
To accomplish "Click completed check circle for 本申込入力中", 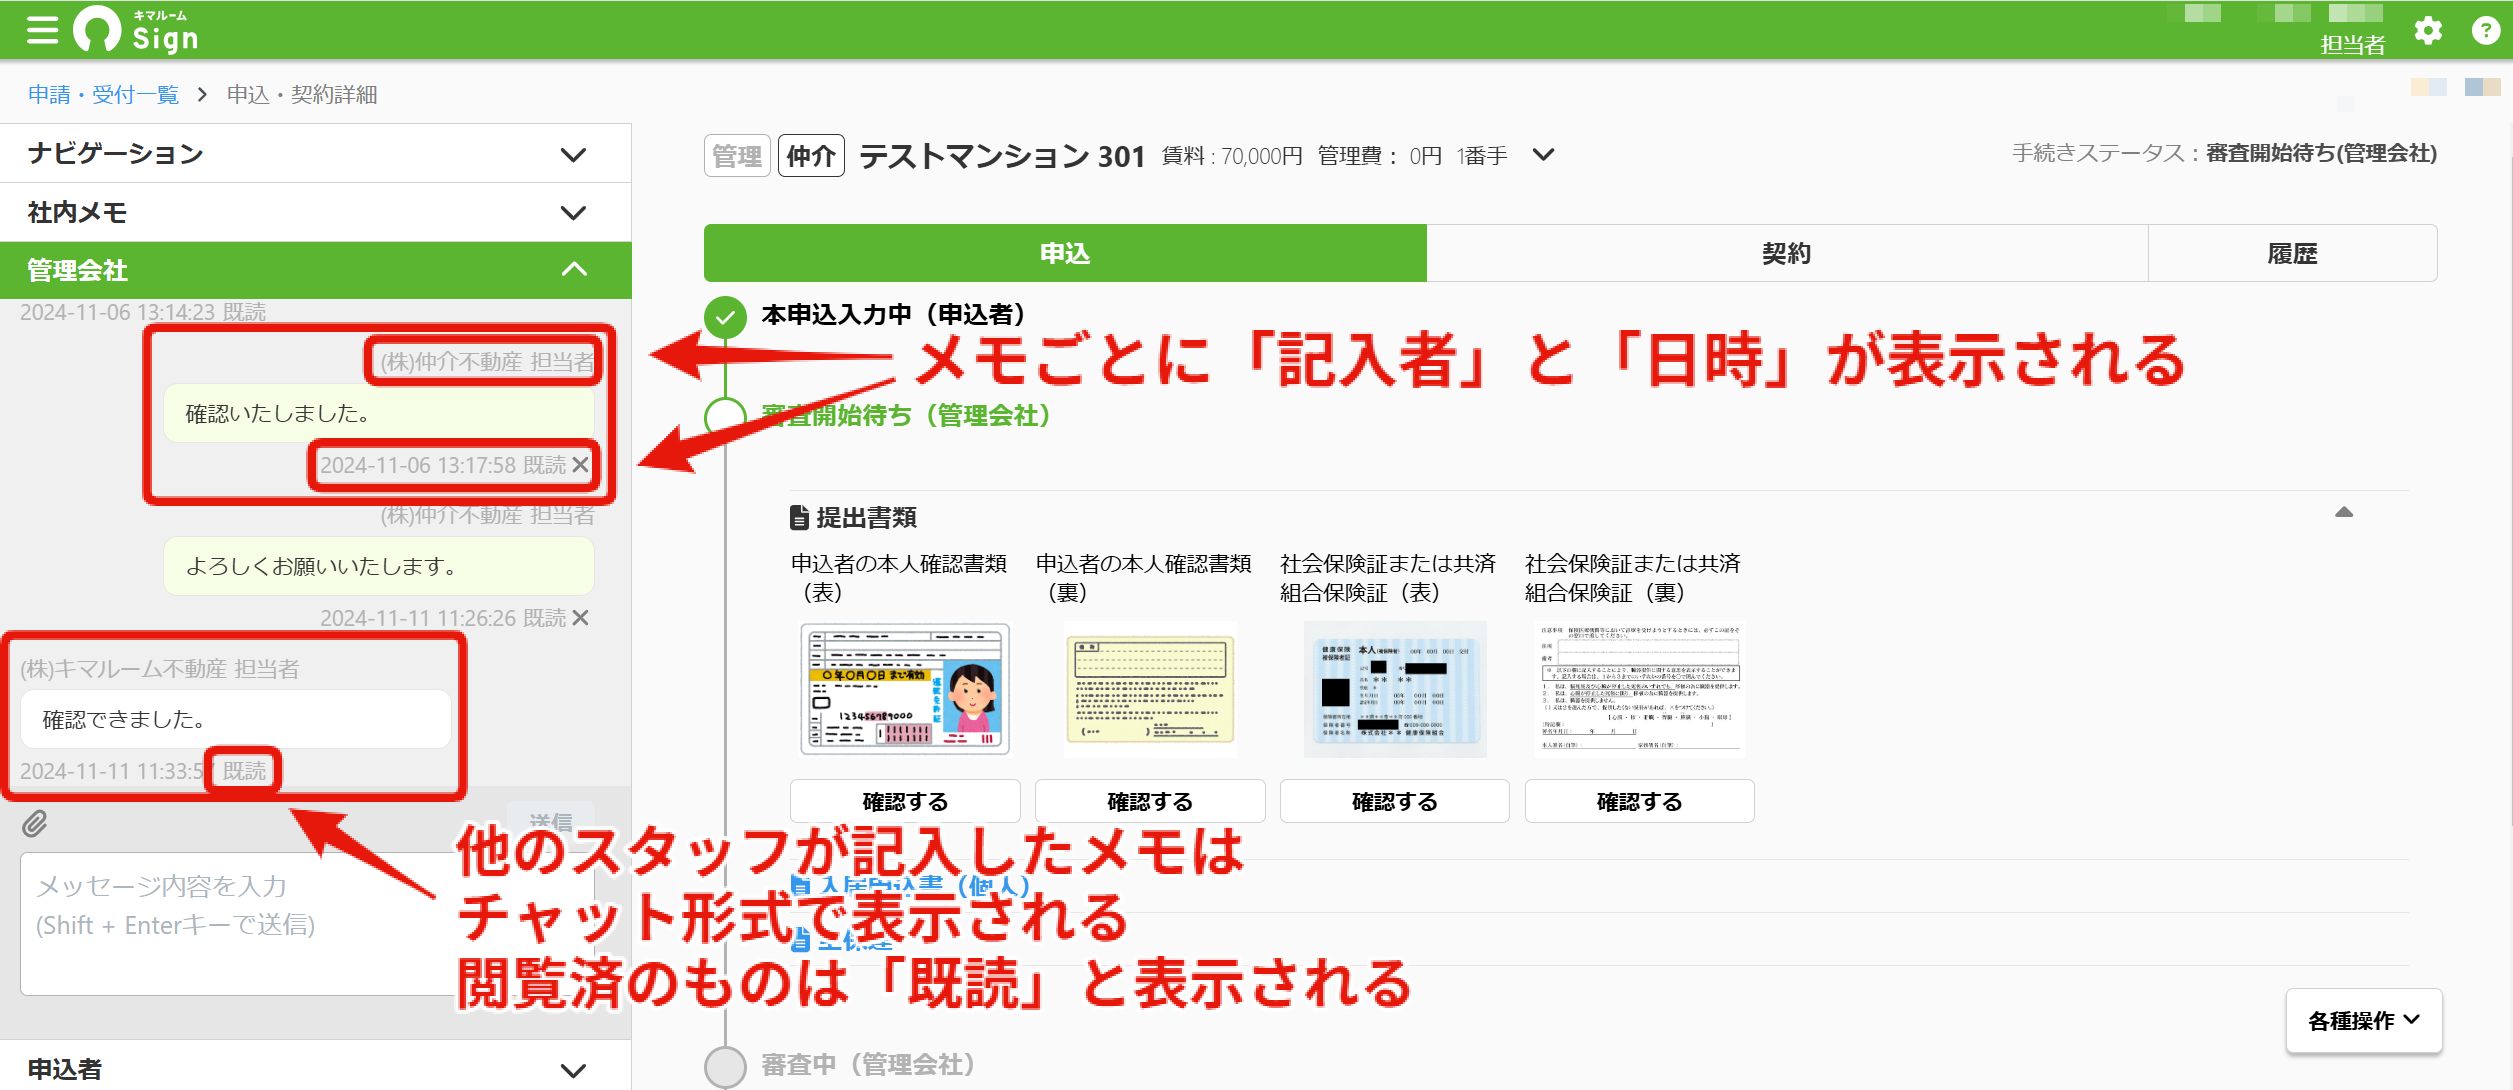I will point(725,318).
